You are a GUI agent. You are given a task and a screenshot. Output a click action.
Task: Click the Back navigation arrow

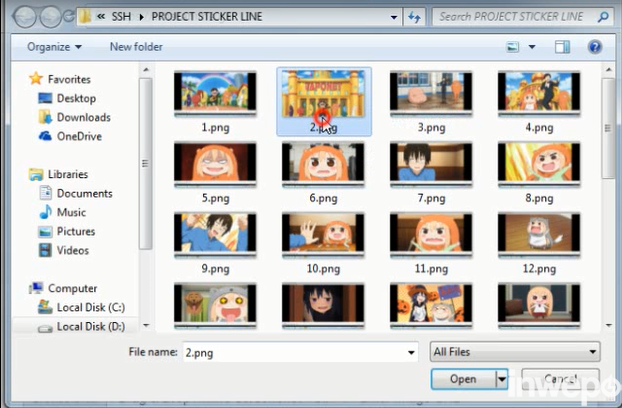(25, 17)
